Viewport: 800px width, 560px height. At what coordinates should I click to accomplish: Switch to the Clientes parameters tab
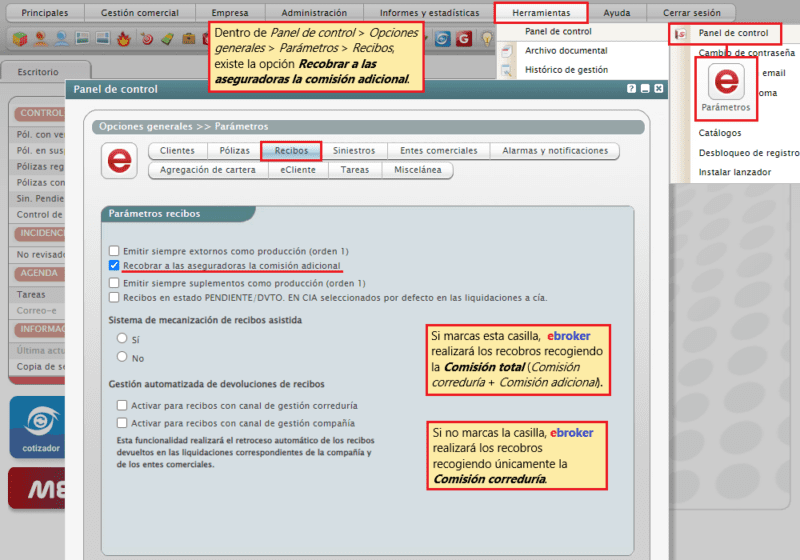177,150
